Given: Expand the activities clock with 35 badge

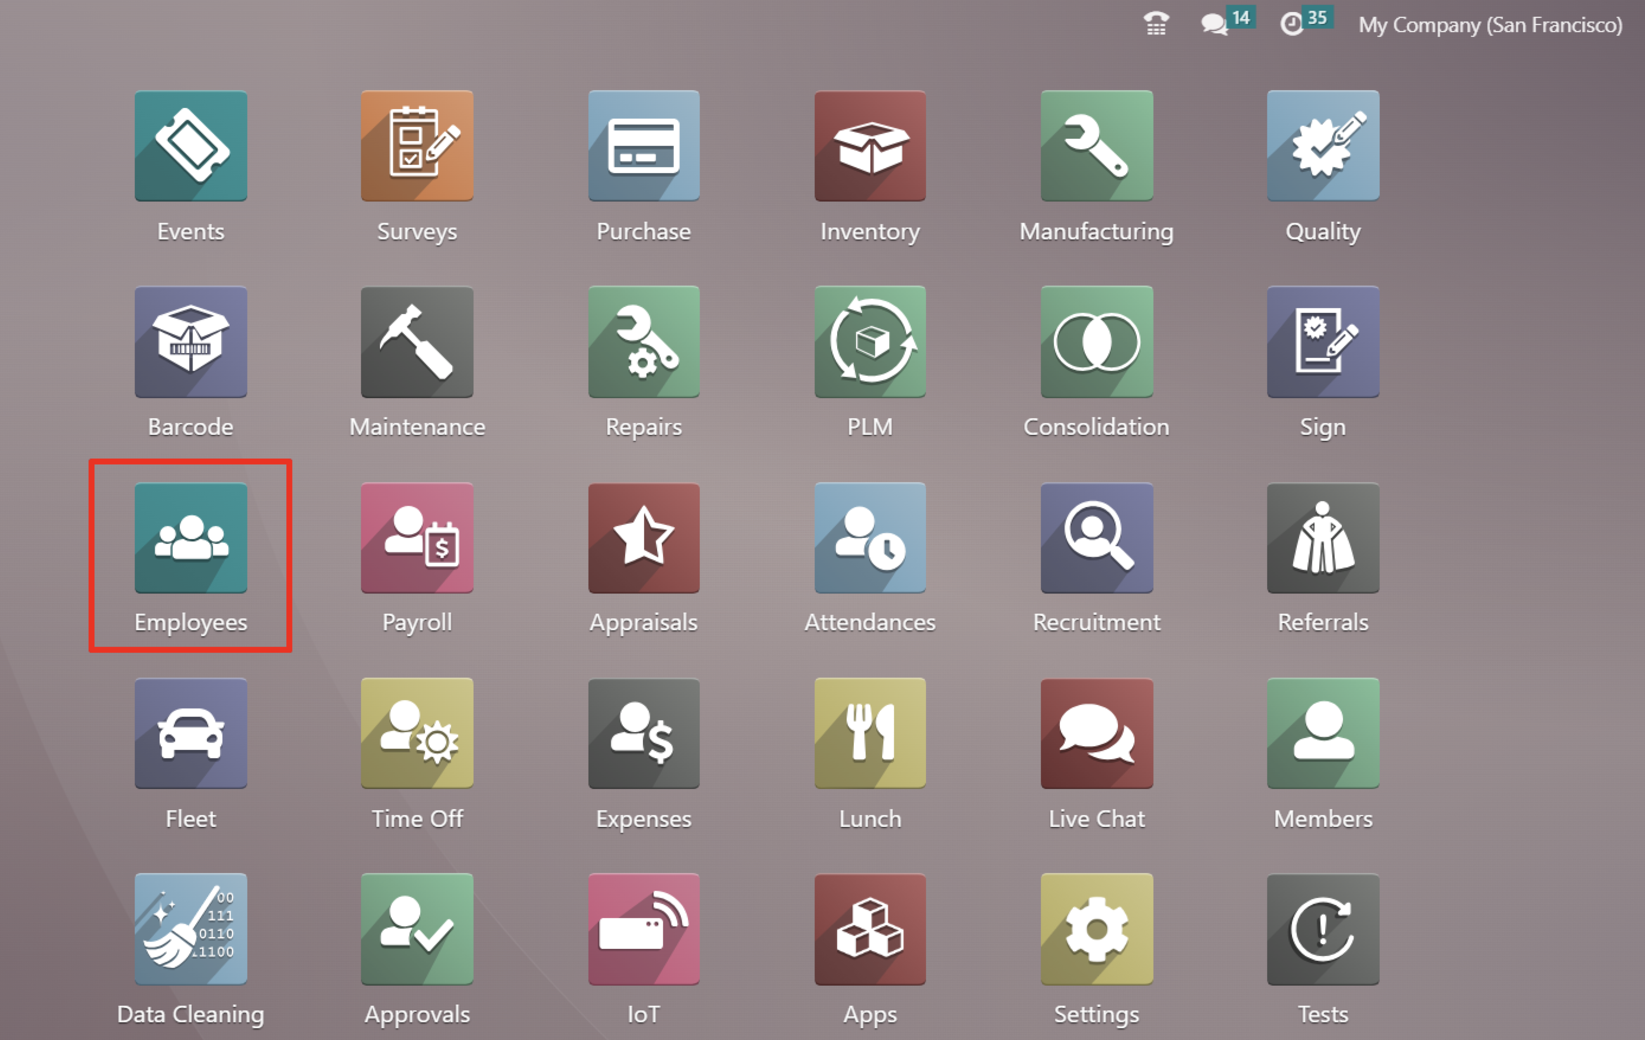Looking at the screenshot, I should point(1292,24).
